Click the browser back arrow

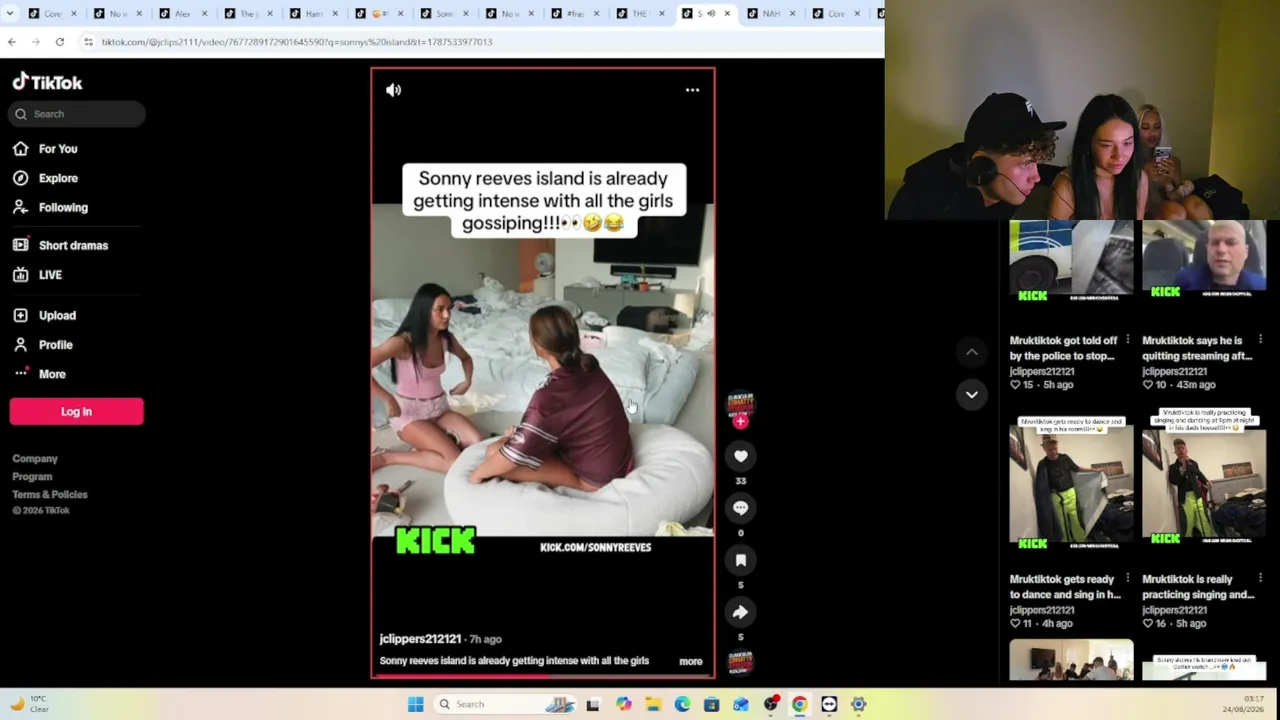pyautogui.click(x=12, y=42)
